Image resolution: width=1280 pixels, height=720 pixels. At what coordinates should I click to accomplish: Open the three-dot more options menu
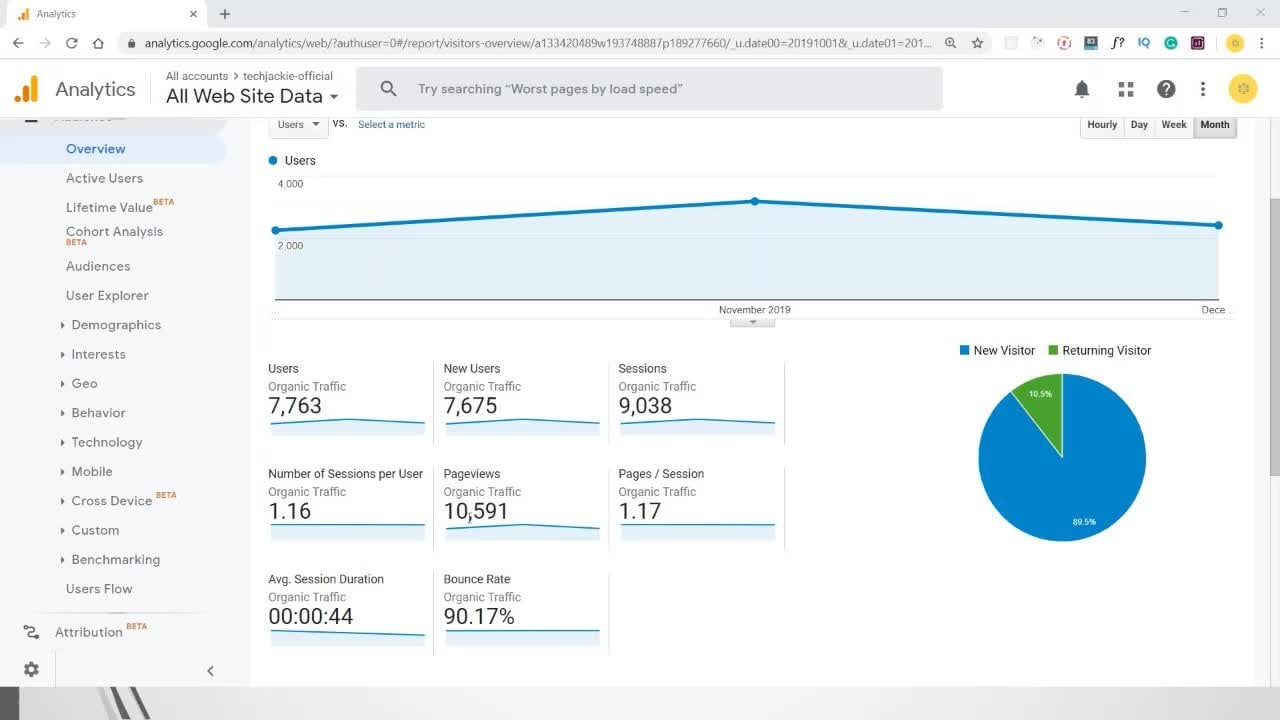(x=1203, y=89)
